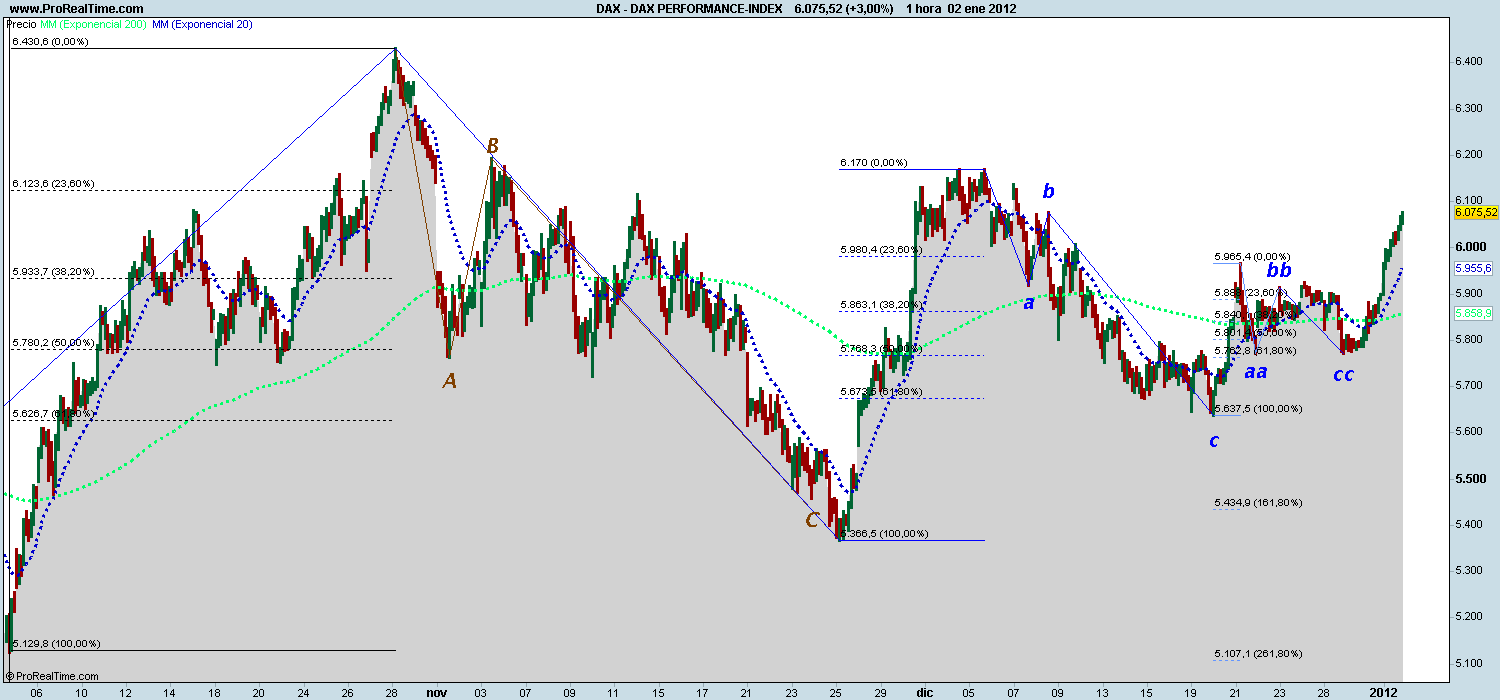
Task: Click the Fibonacci label 5.780,2 (50,00%)
Action: (x=54, y=343)
